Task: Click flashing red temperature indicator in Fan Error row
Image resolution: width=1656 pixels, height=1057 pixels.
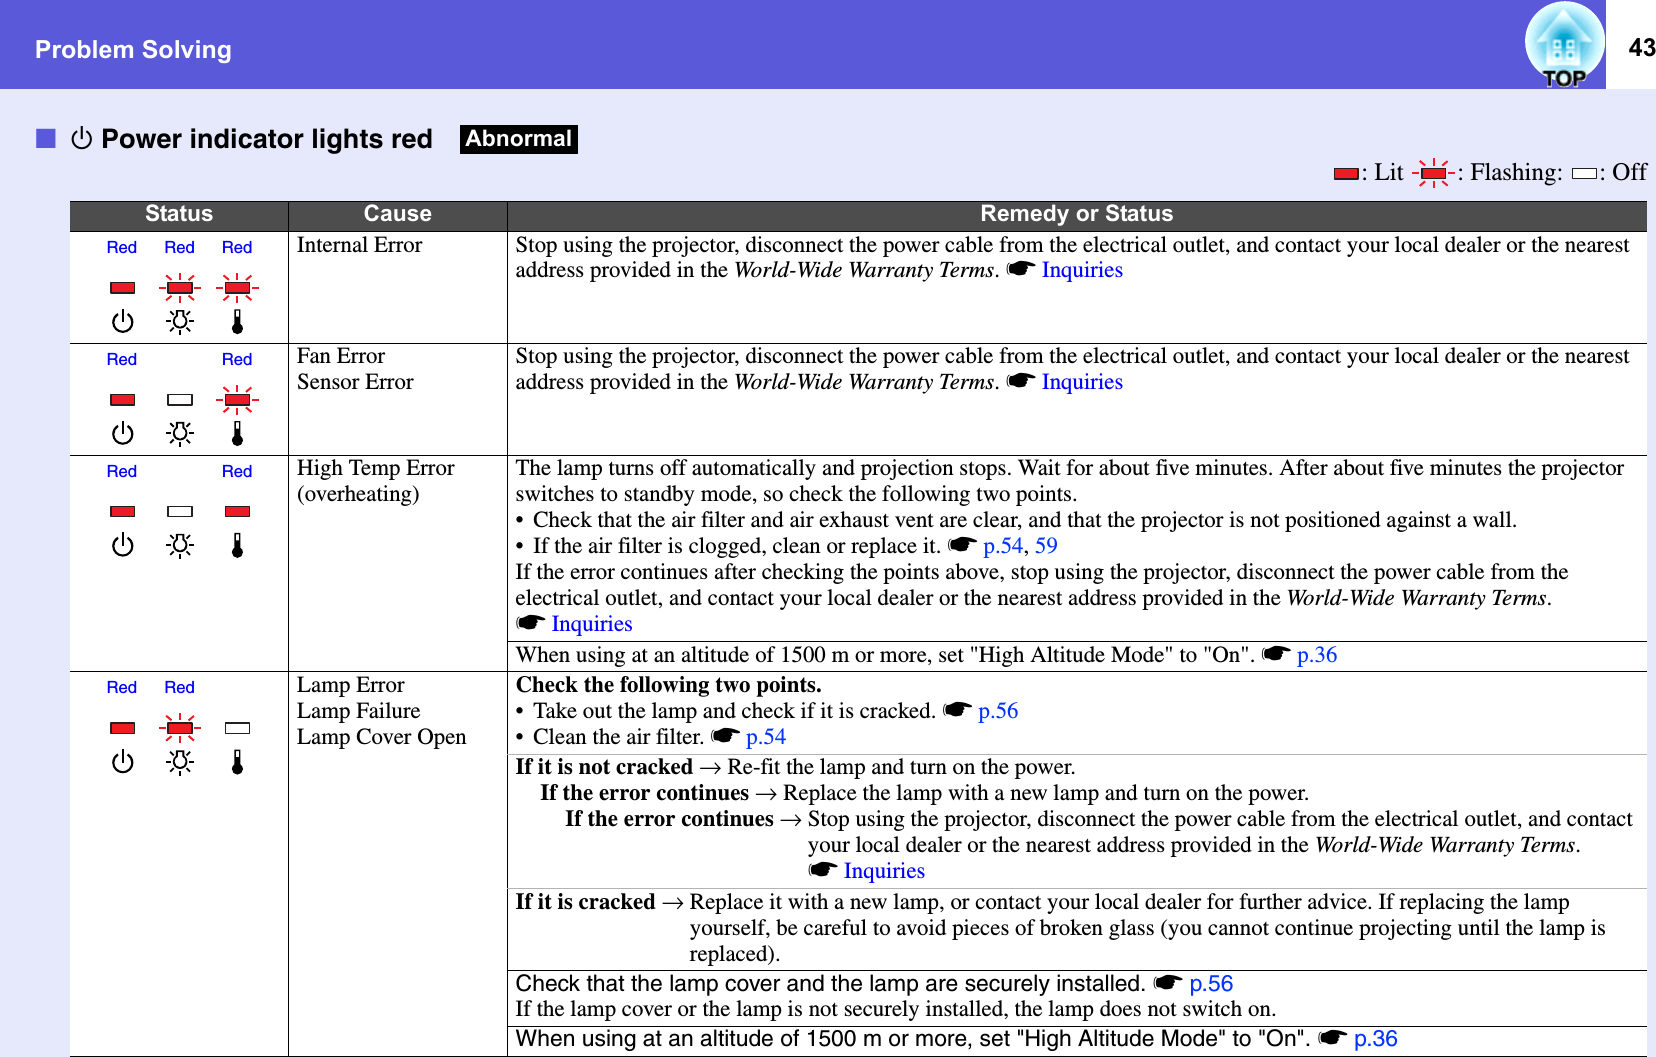Action: 237,400
